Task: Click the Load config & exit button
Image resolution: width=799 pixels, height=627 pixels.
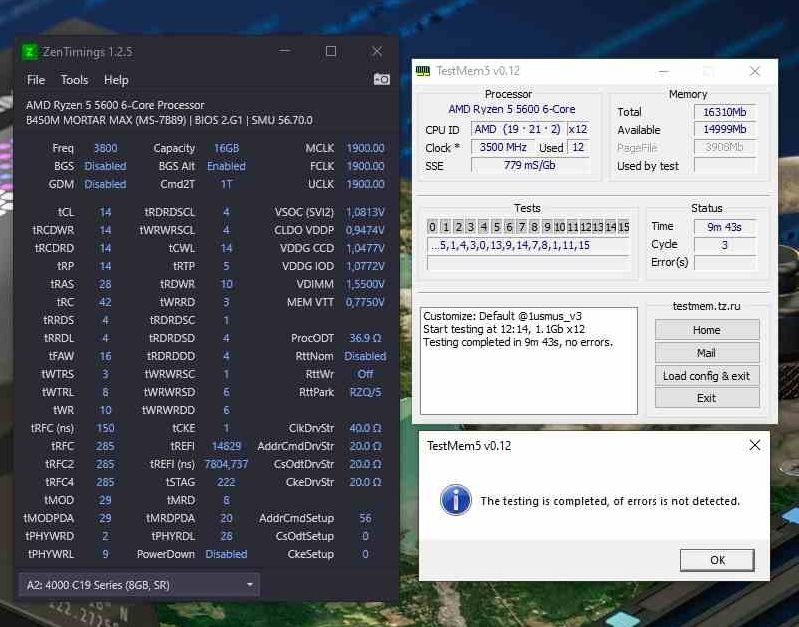Action: (706, 376)
